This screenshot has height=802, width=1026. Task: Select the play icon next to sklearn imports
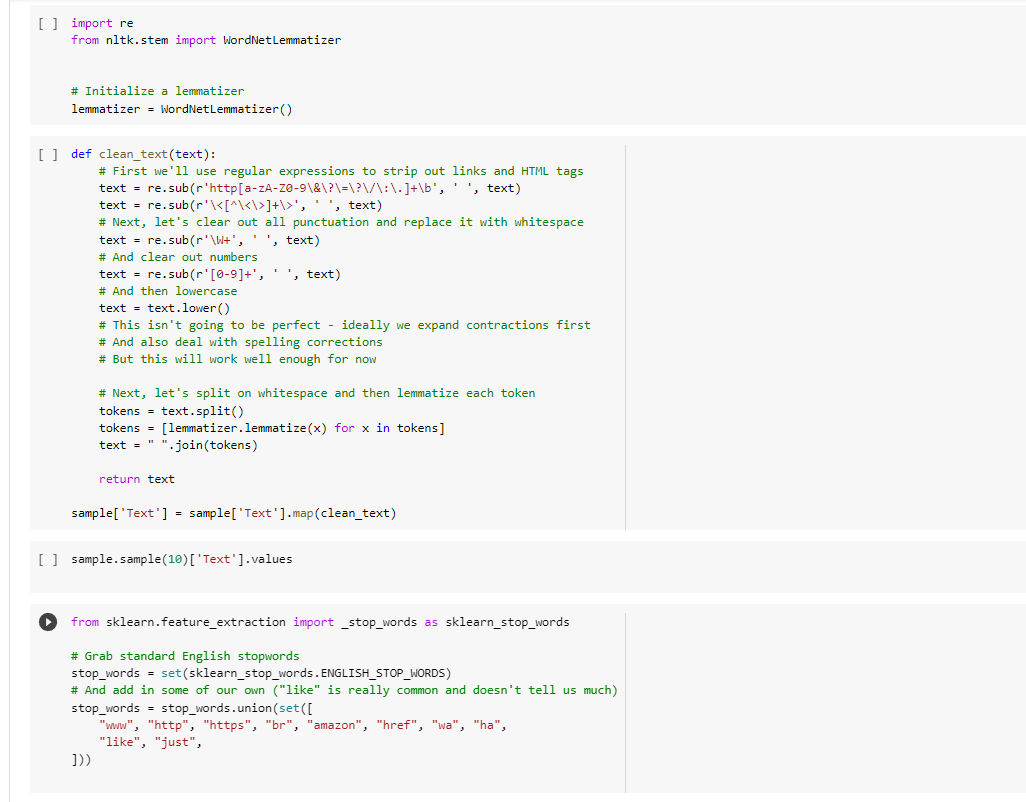coord(47,622)
